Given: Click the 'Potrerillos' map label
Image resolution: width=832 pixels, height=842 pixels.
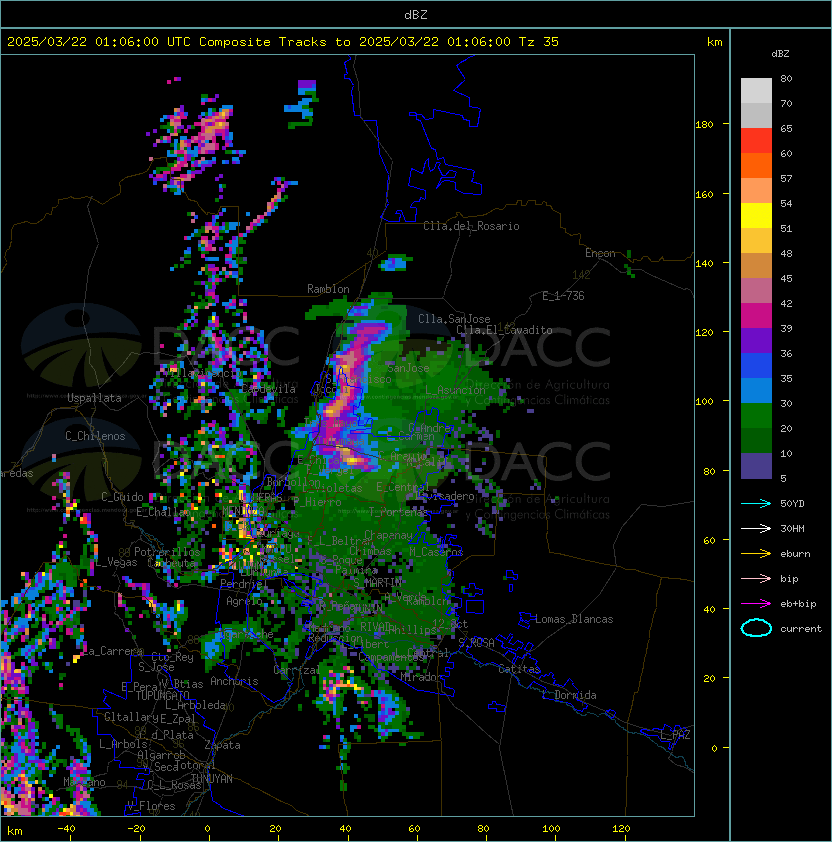Looking at the screenshot, I should pyautogui.click(x=167, y=552).
